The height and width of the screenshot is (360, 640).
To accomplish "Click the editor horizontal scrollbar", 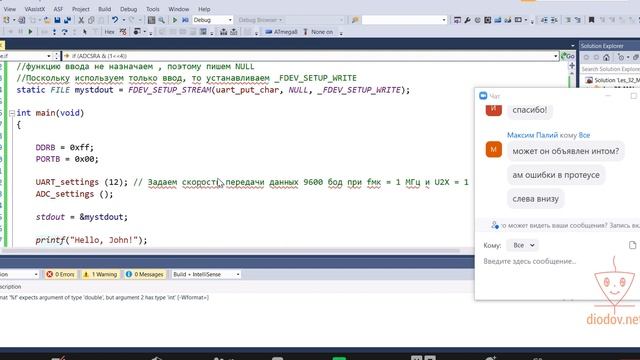I will point(231,251).
